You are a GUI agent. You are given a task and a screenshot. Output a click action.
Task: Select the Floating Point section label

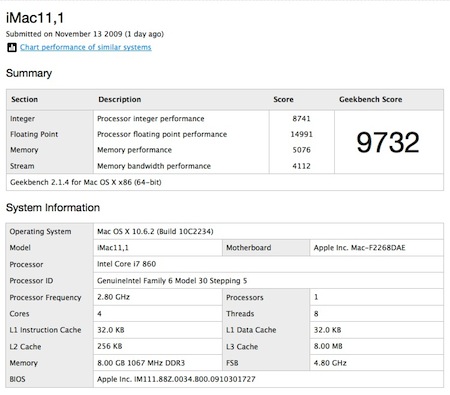[x=34, y=134]
